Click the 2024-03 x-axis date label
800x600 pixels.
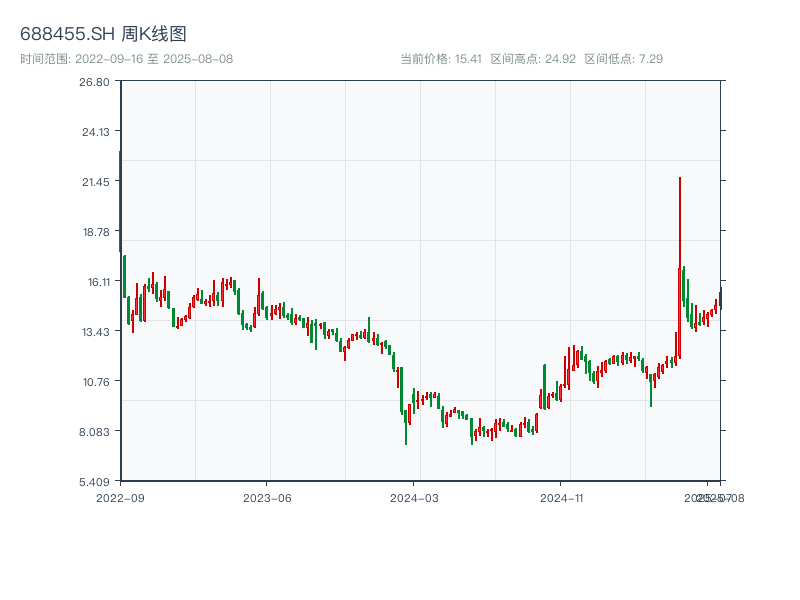pyautogui.click(x=415, y=497)
